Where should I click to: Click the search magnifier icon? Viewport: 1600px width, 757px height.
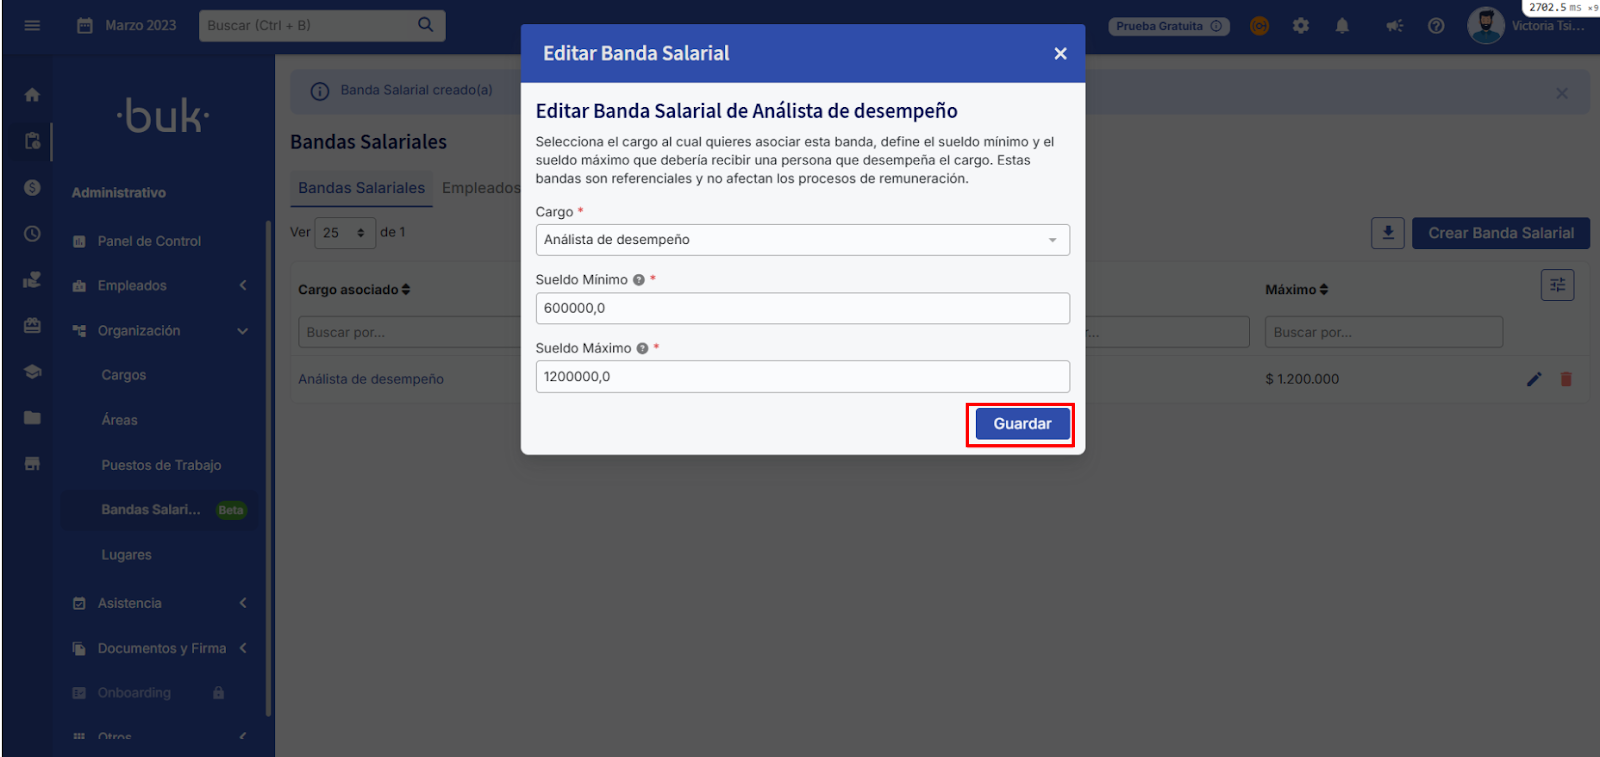point(425,25)
